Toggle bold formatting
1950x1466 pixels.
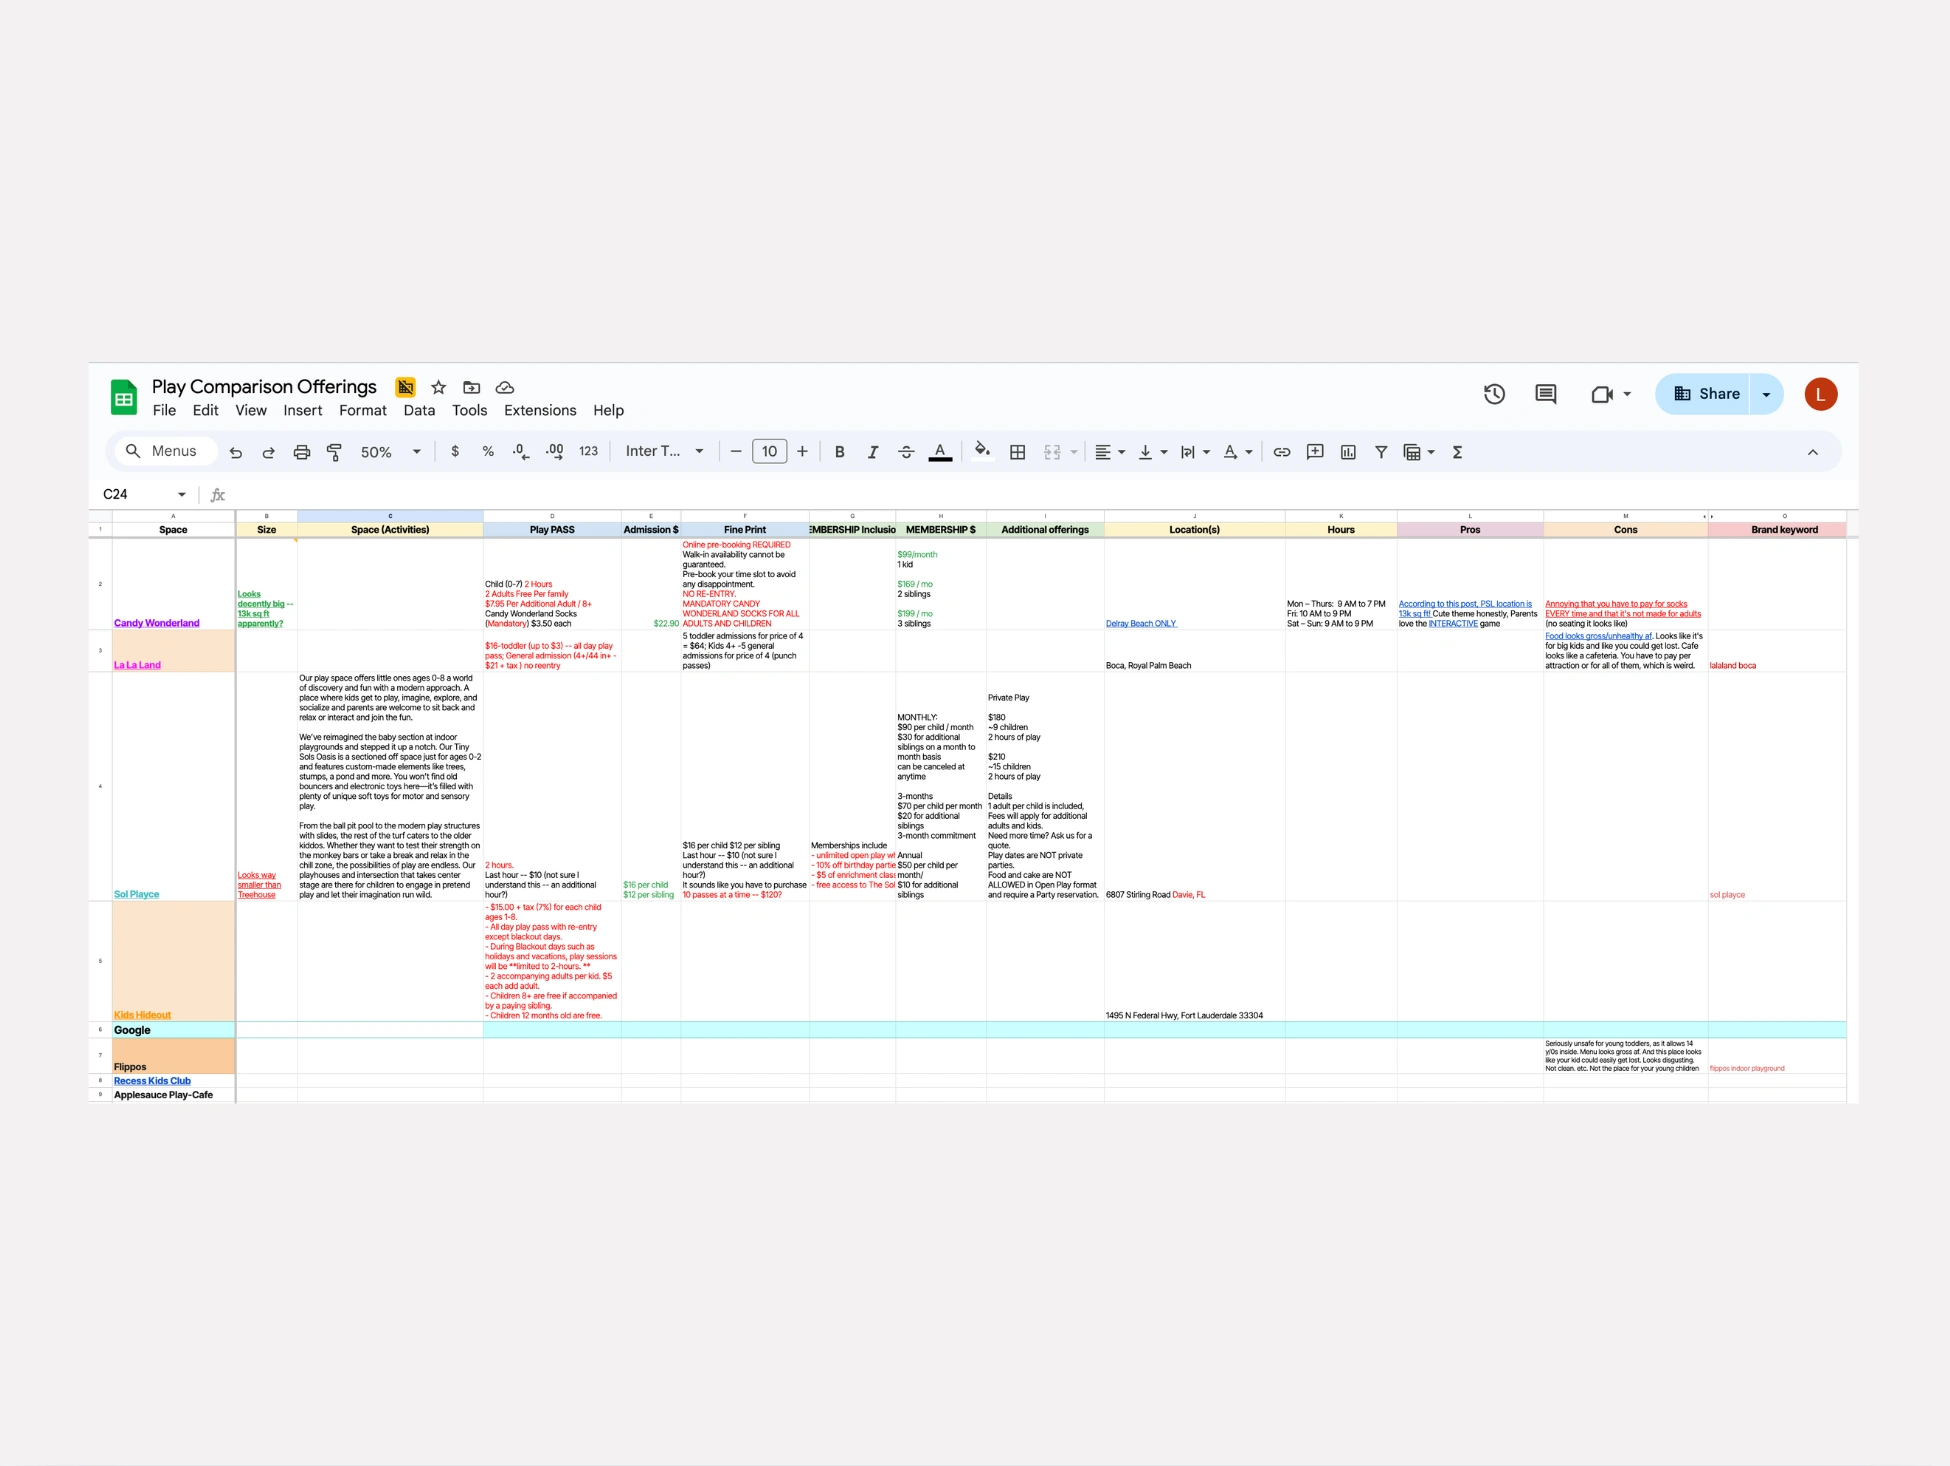(840, 452)
